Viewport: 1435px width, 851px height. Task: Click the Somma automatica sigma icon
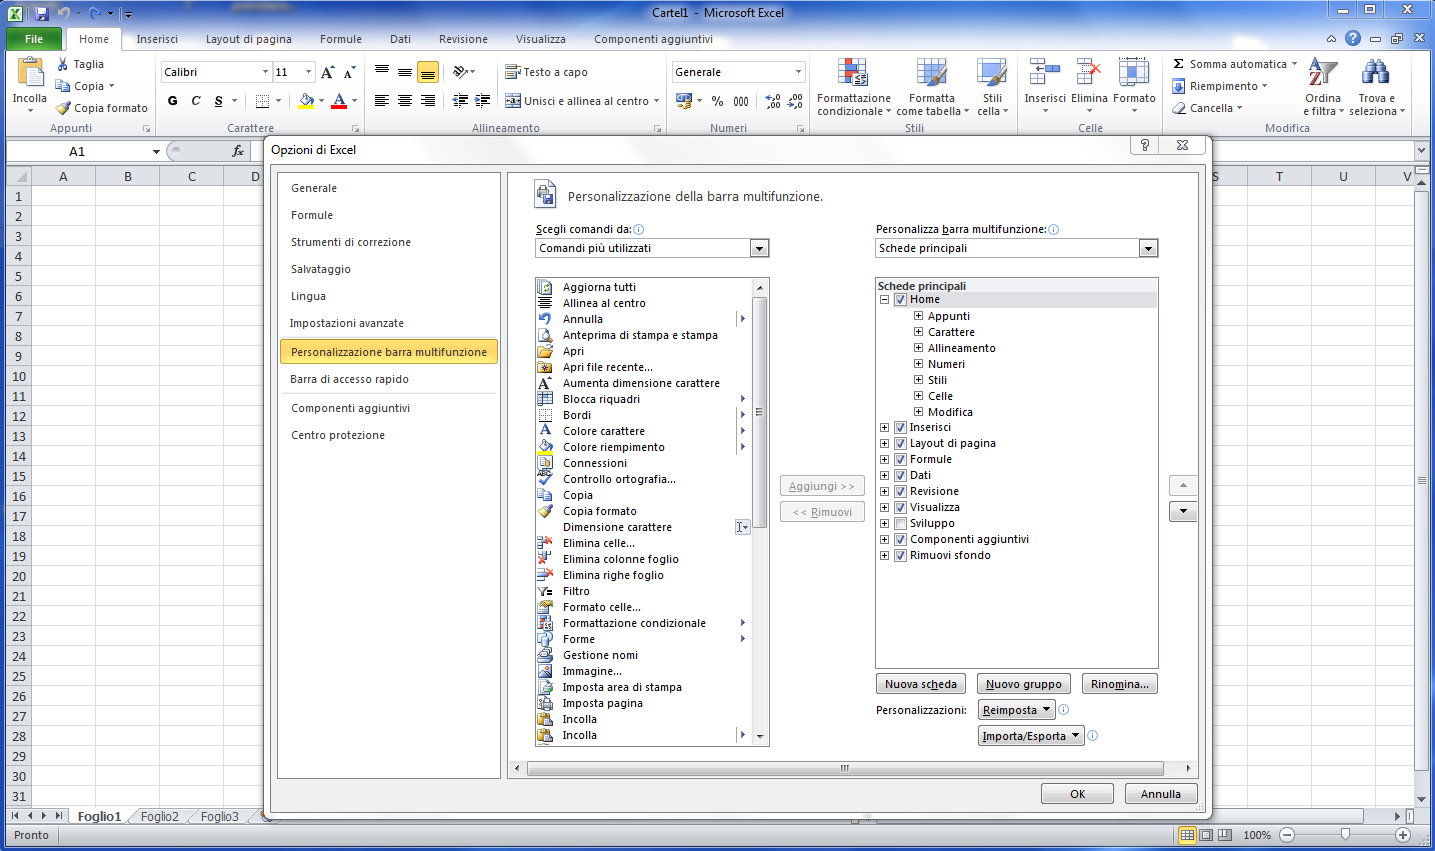(1179, 64)
